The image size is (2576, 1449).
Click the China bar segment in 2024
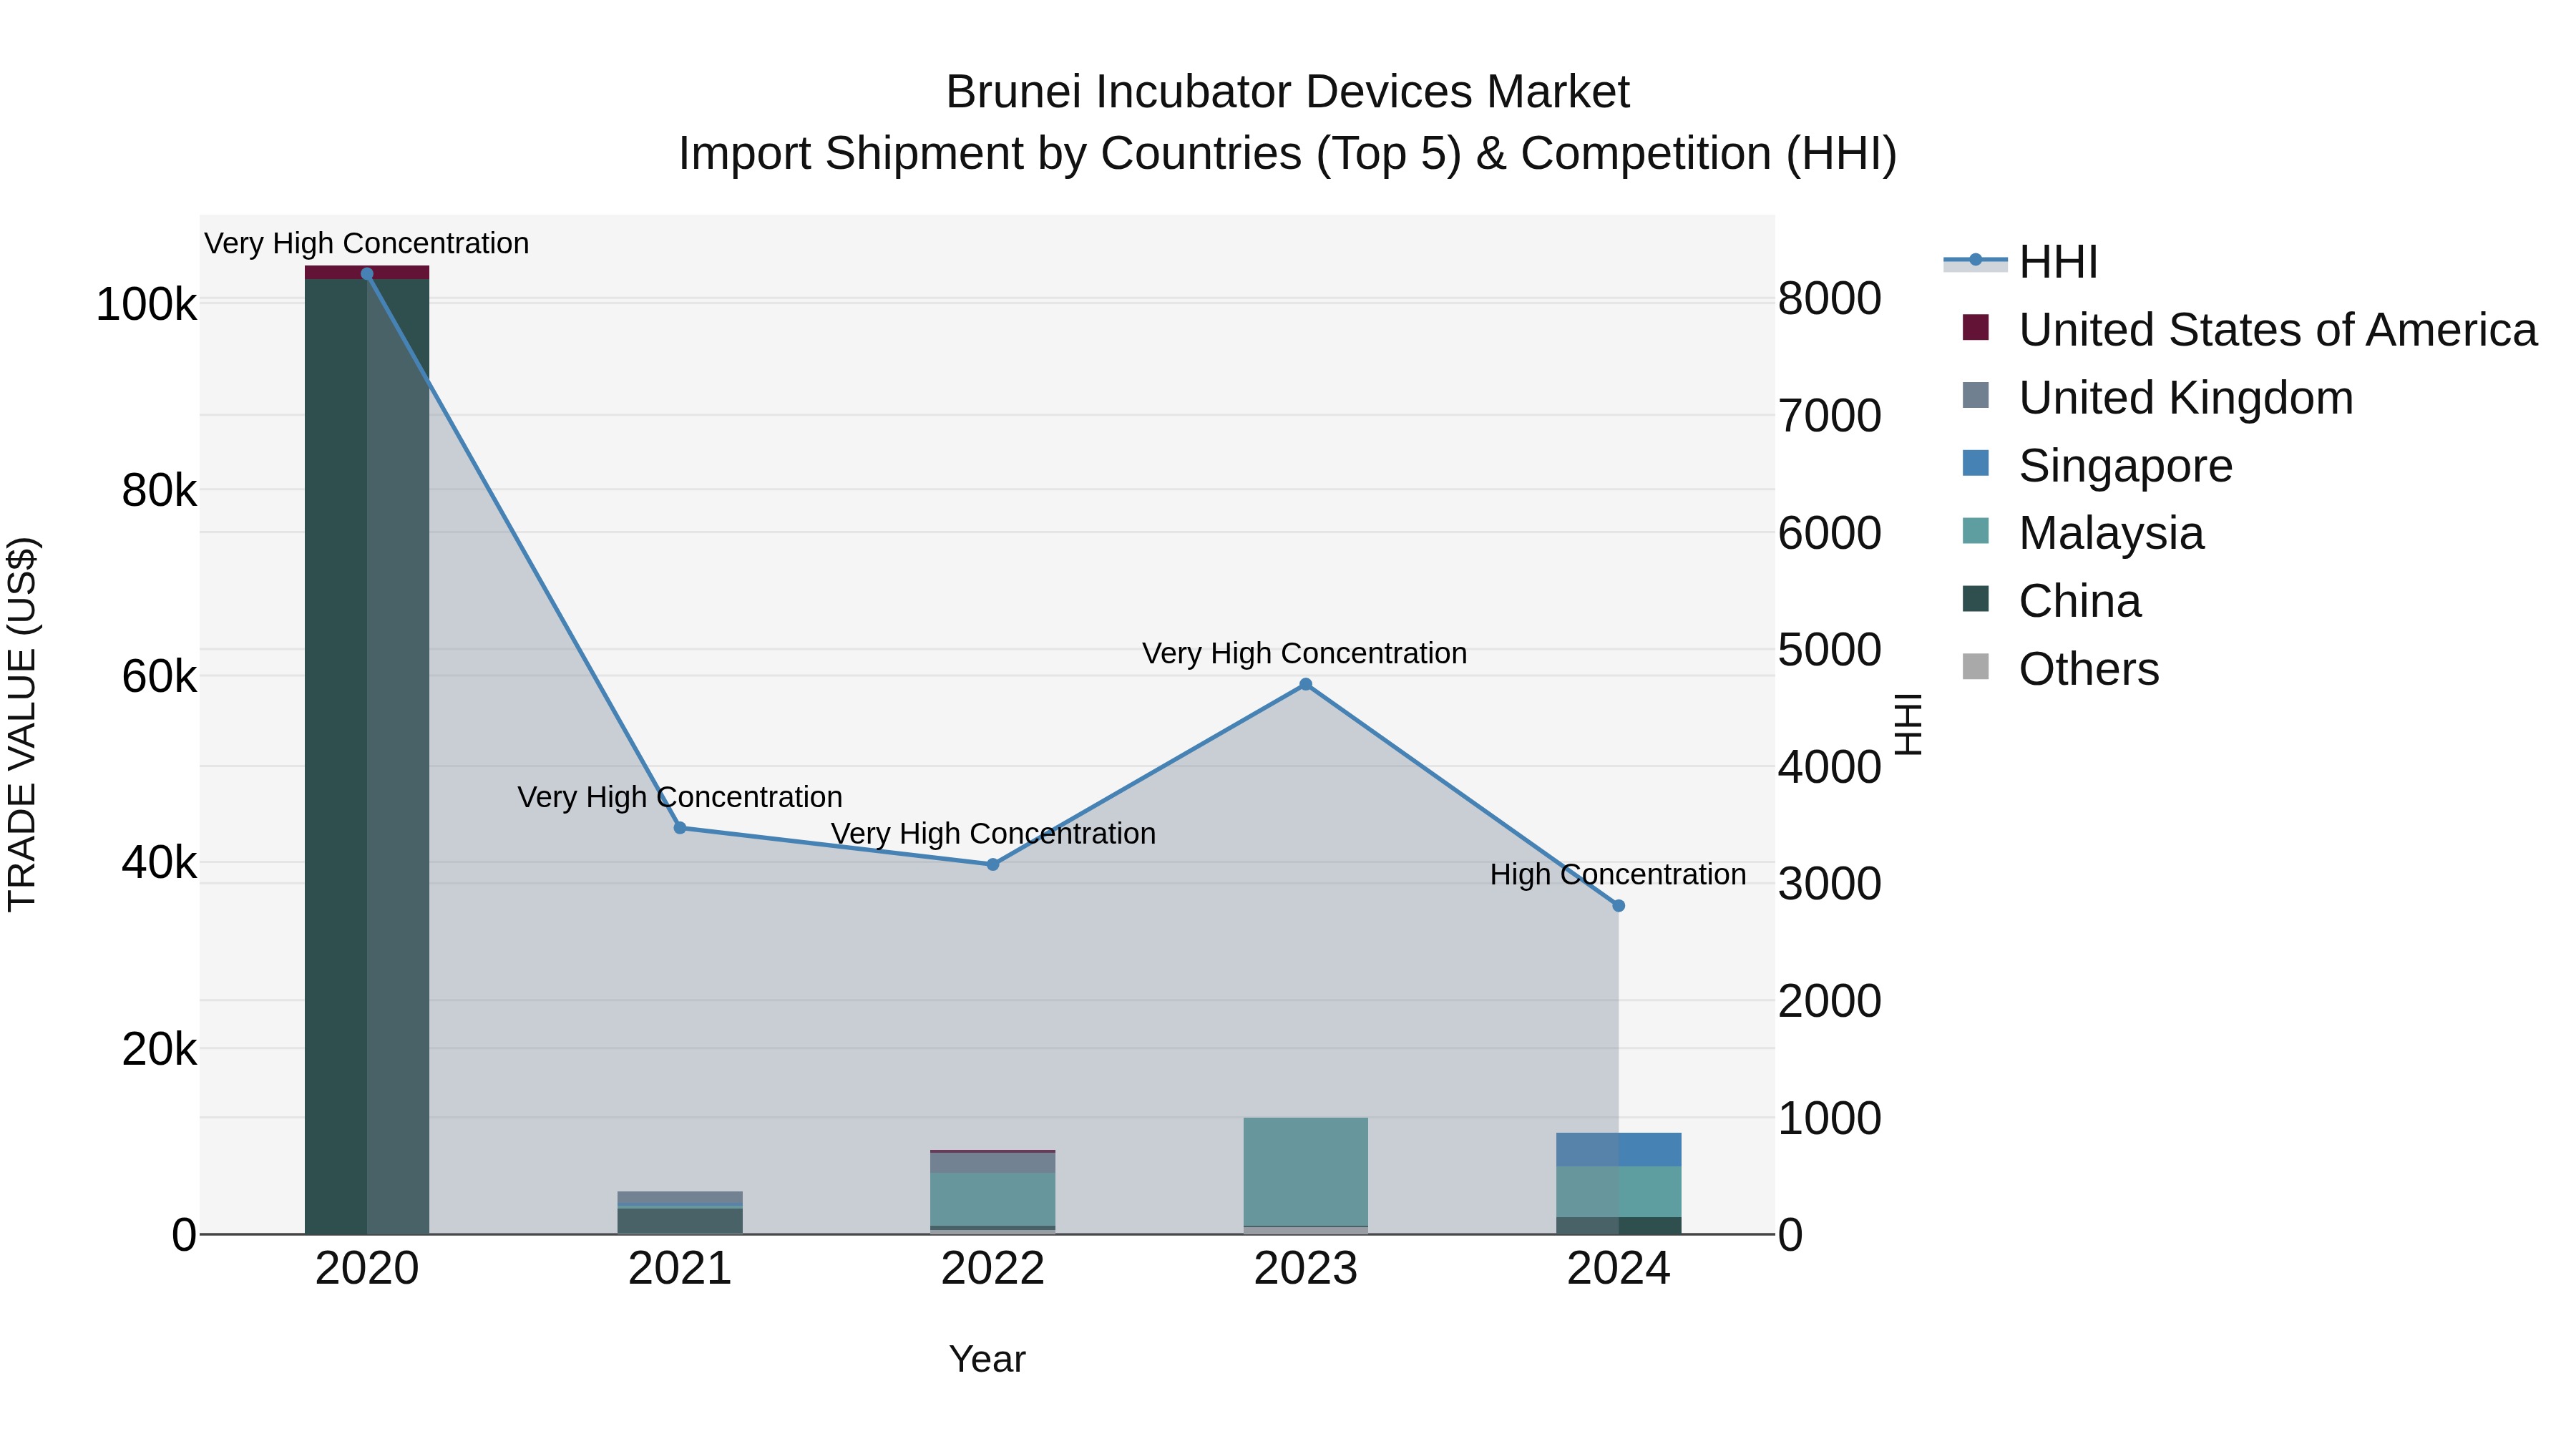[1619, 1226]
